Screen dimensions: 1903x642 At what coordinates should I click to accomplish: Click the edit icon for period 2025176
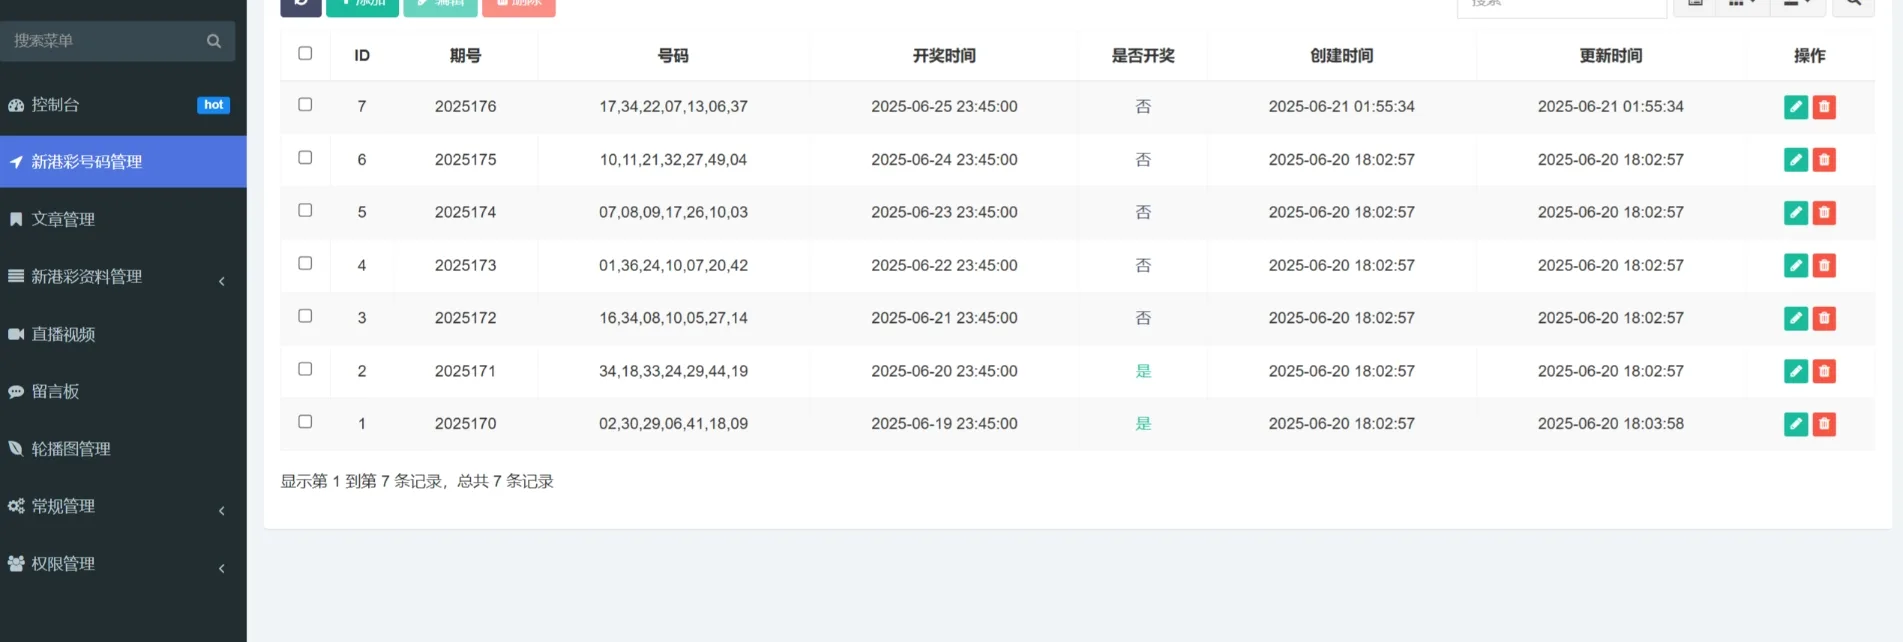[1795, 107]
